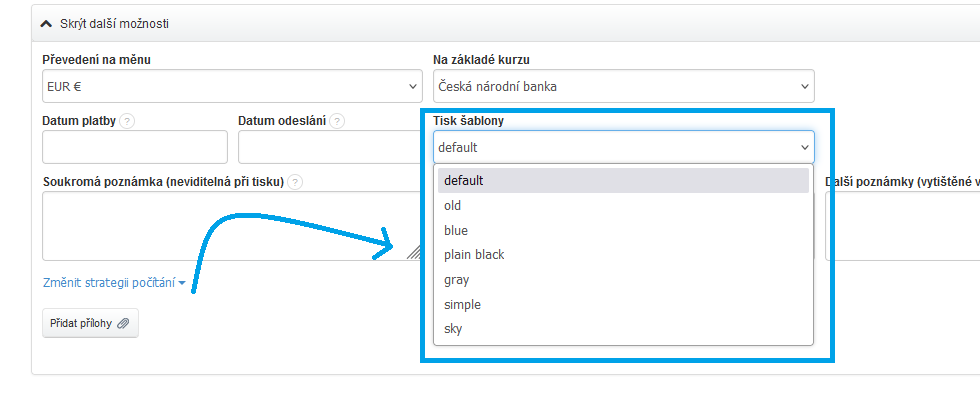Select the blue template option

622,230
